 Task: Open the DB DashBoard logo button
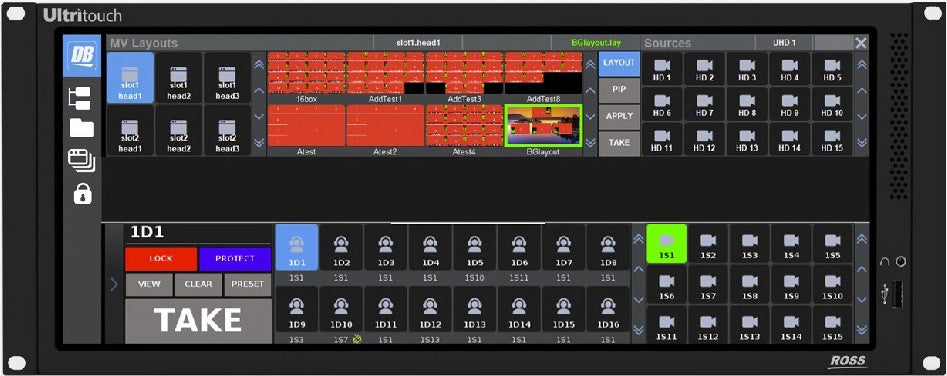[82, 55]
